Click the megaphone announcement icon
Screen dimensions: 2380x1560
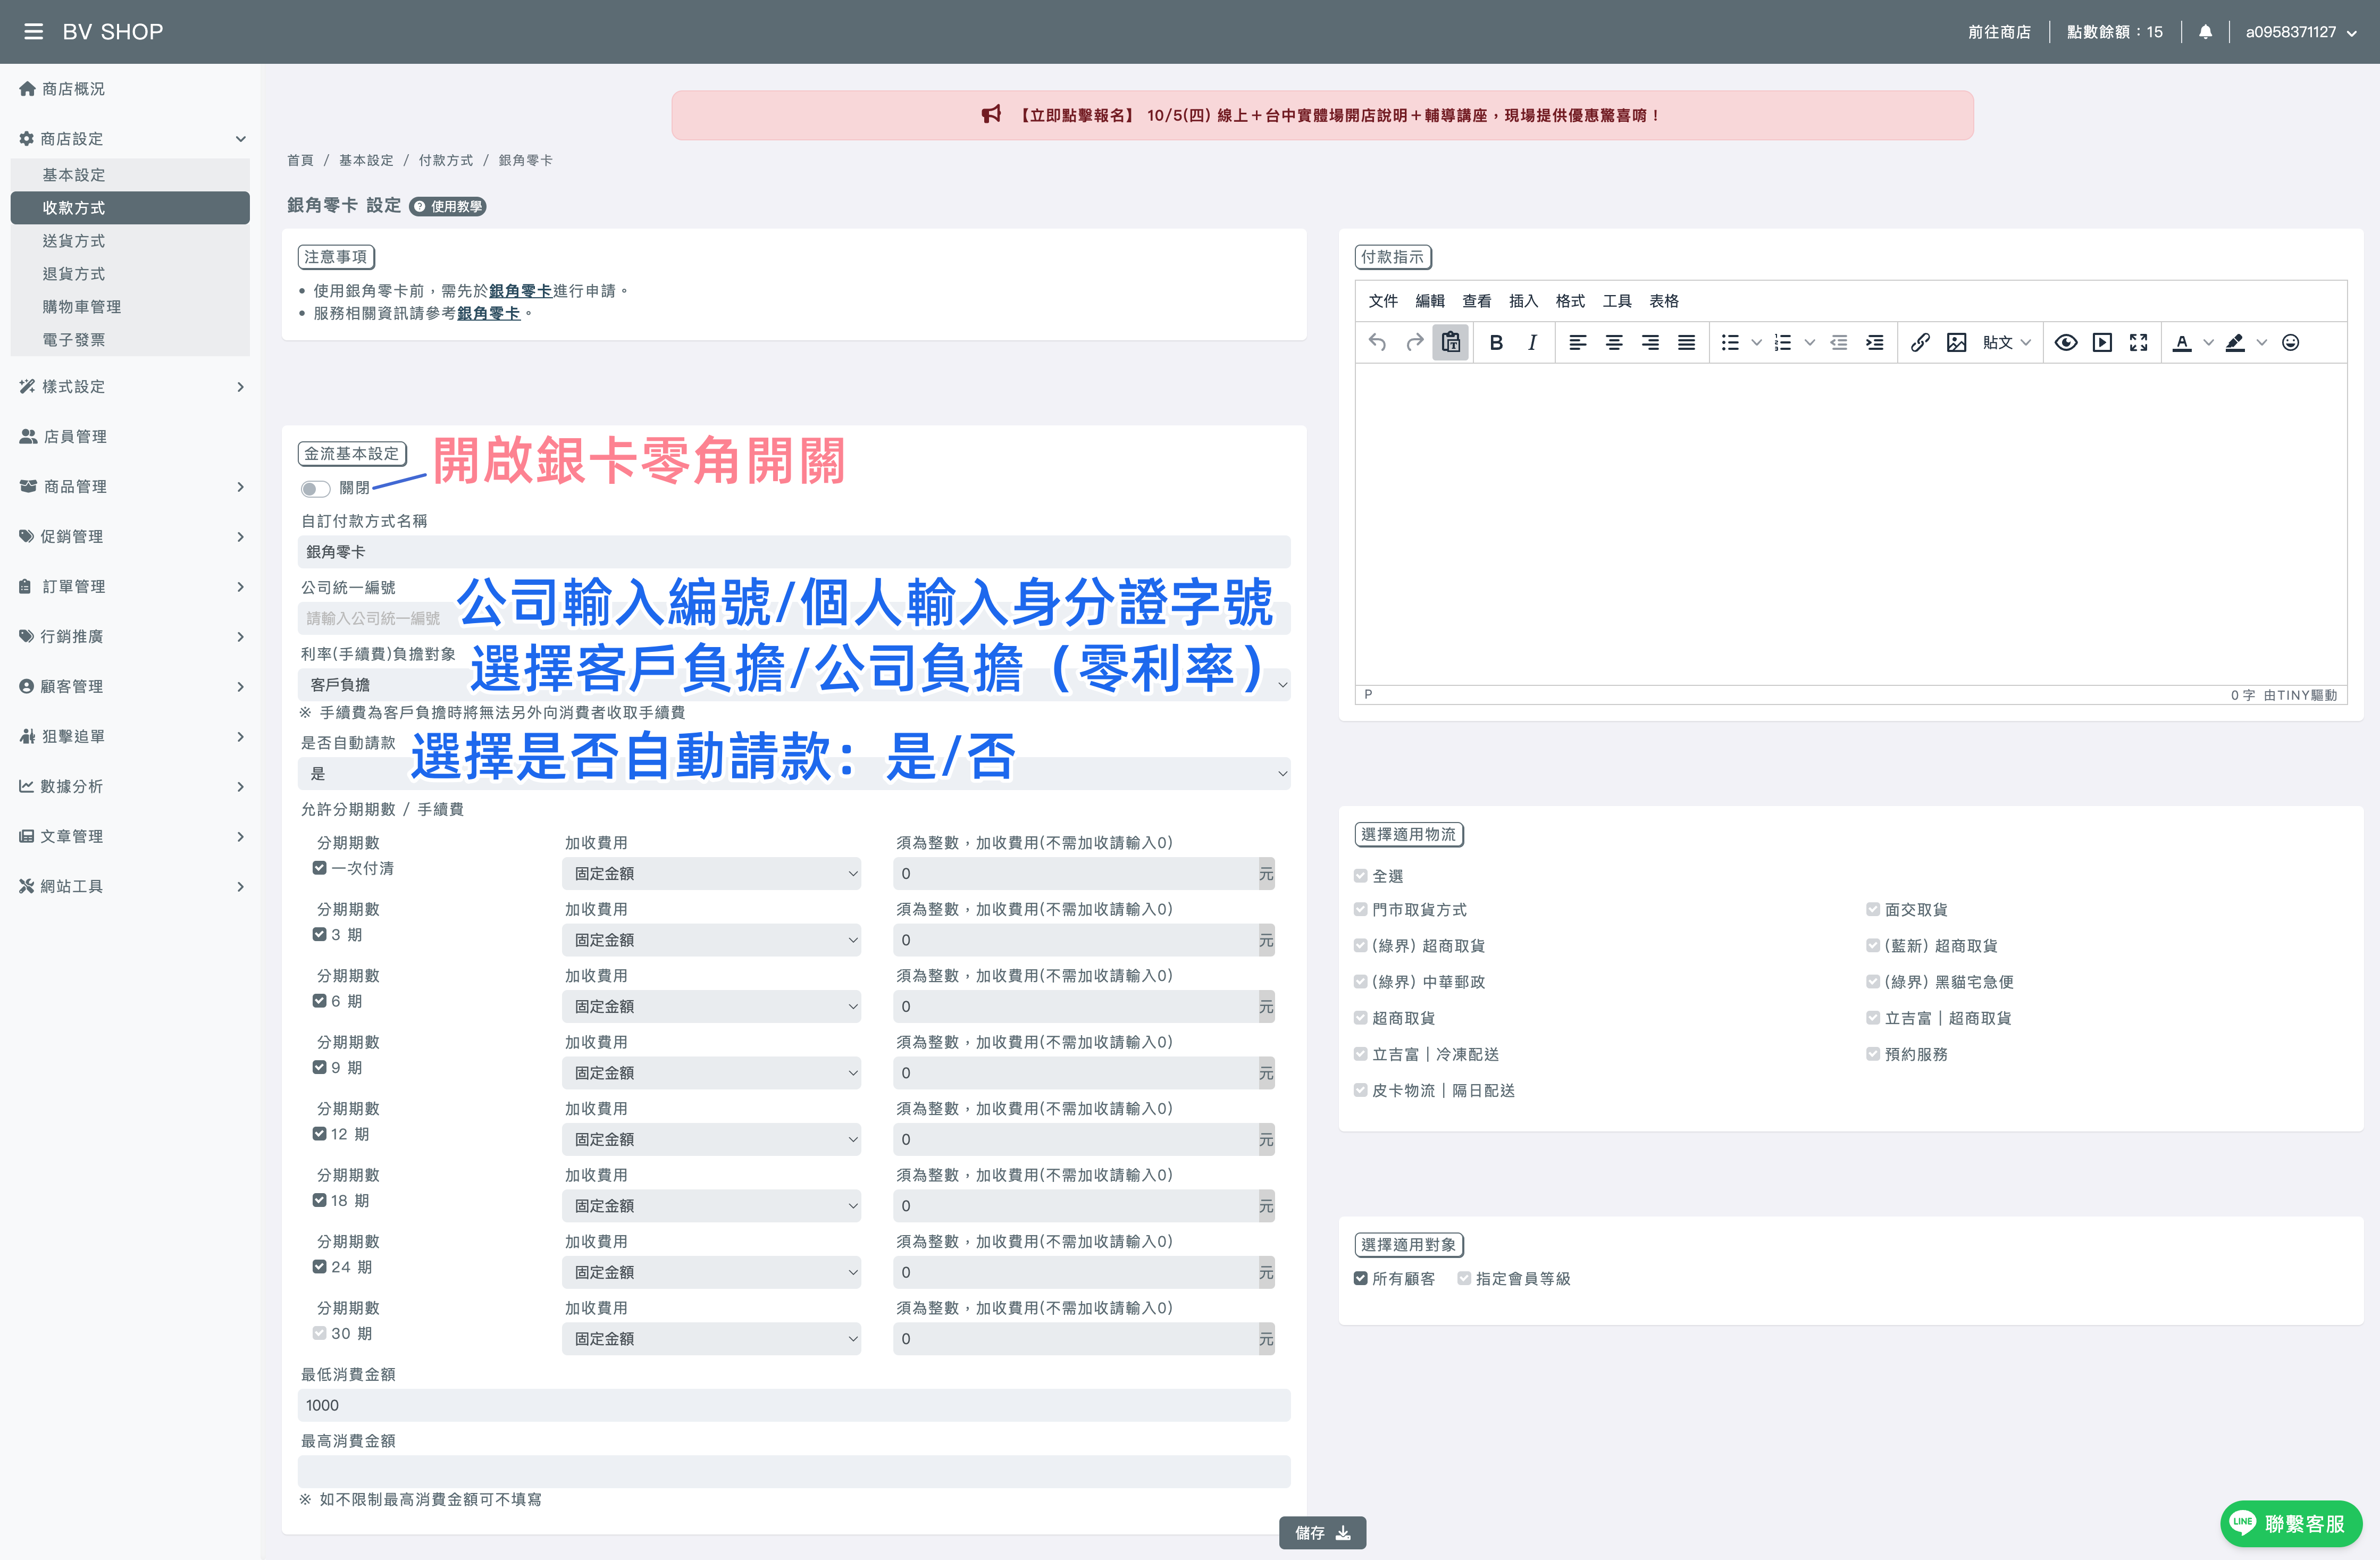click(991, 115)
